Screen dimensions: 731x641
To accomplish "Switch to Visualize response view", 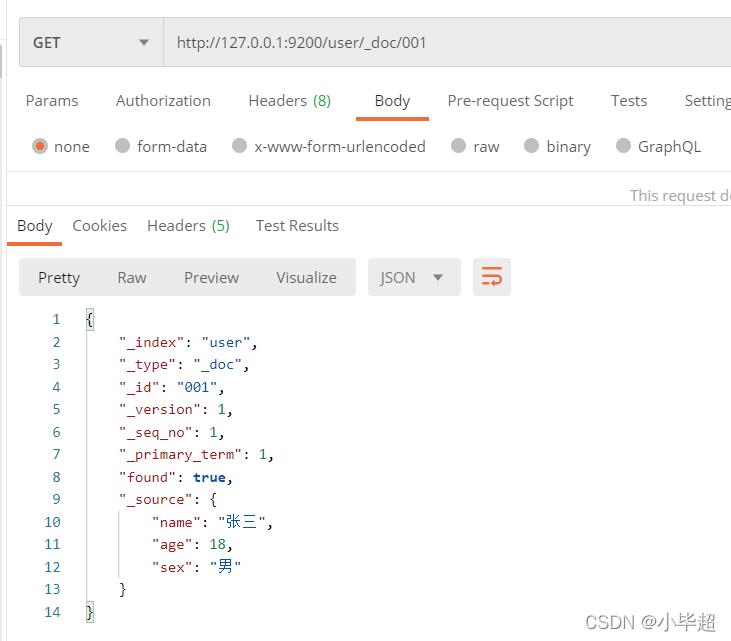I will (x=306, y=277).
